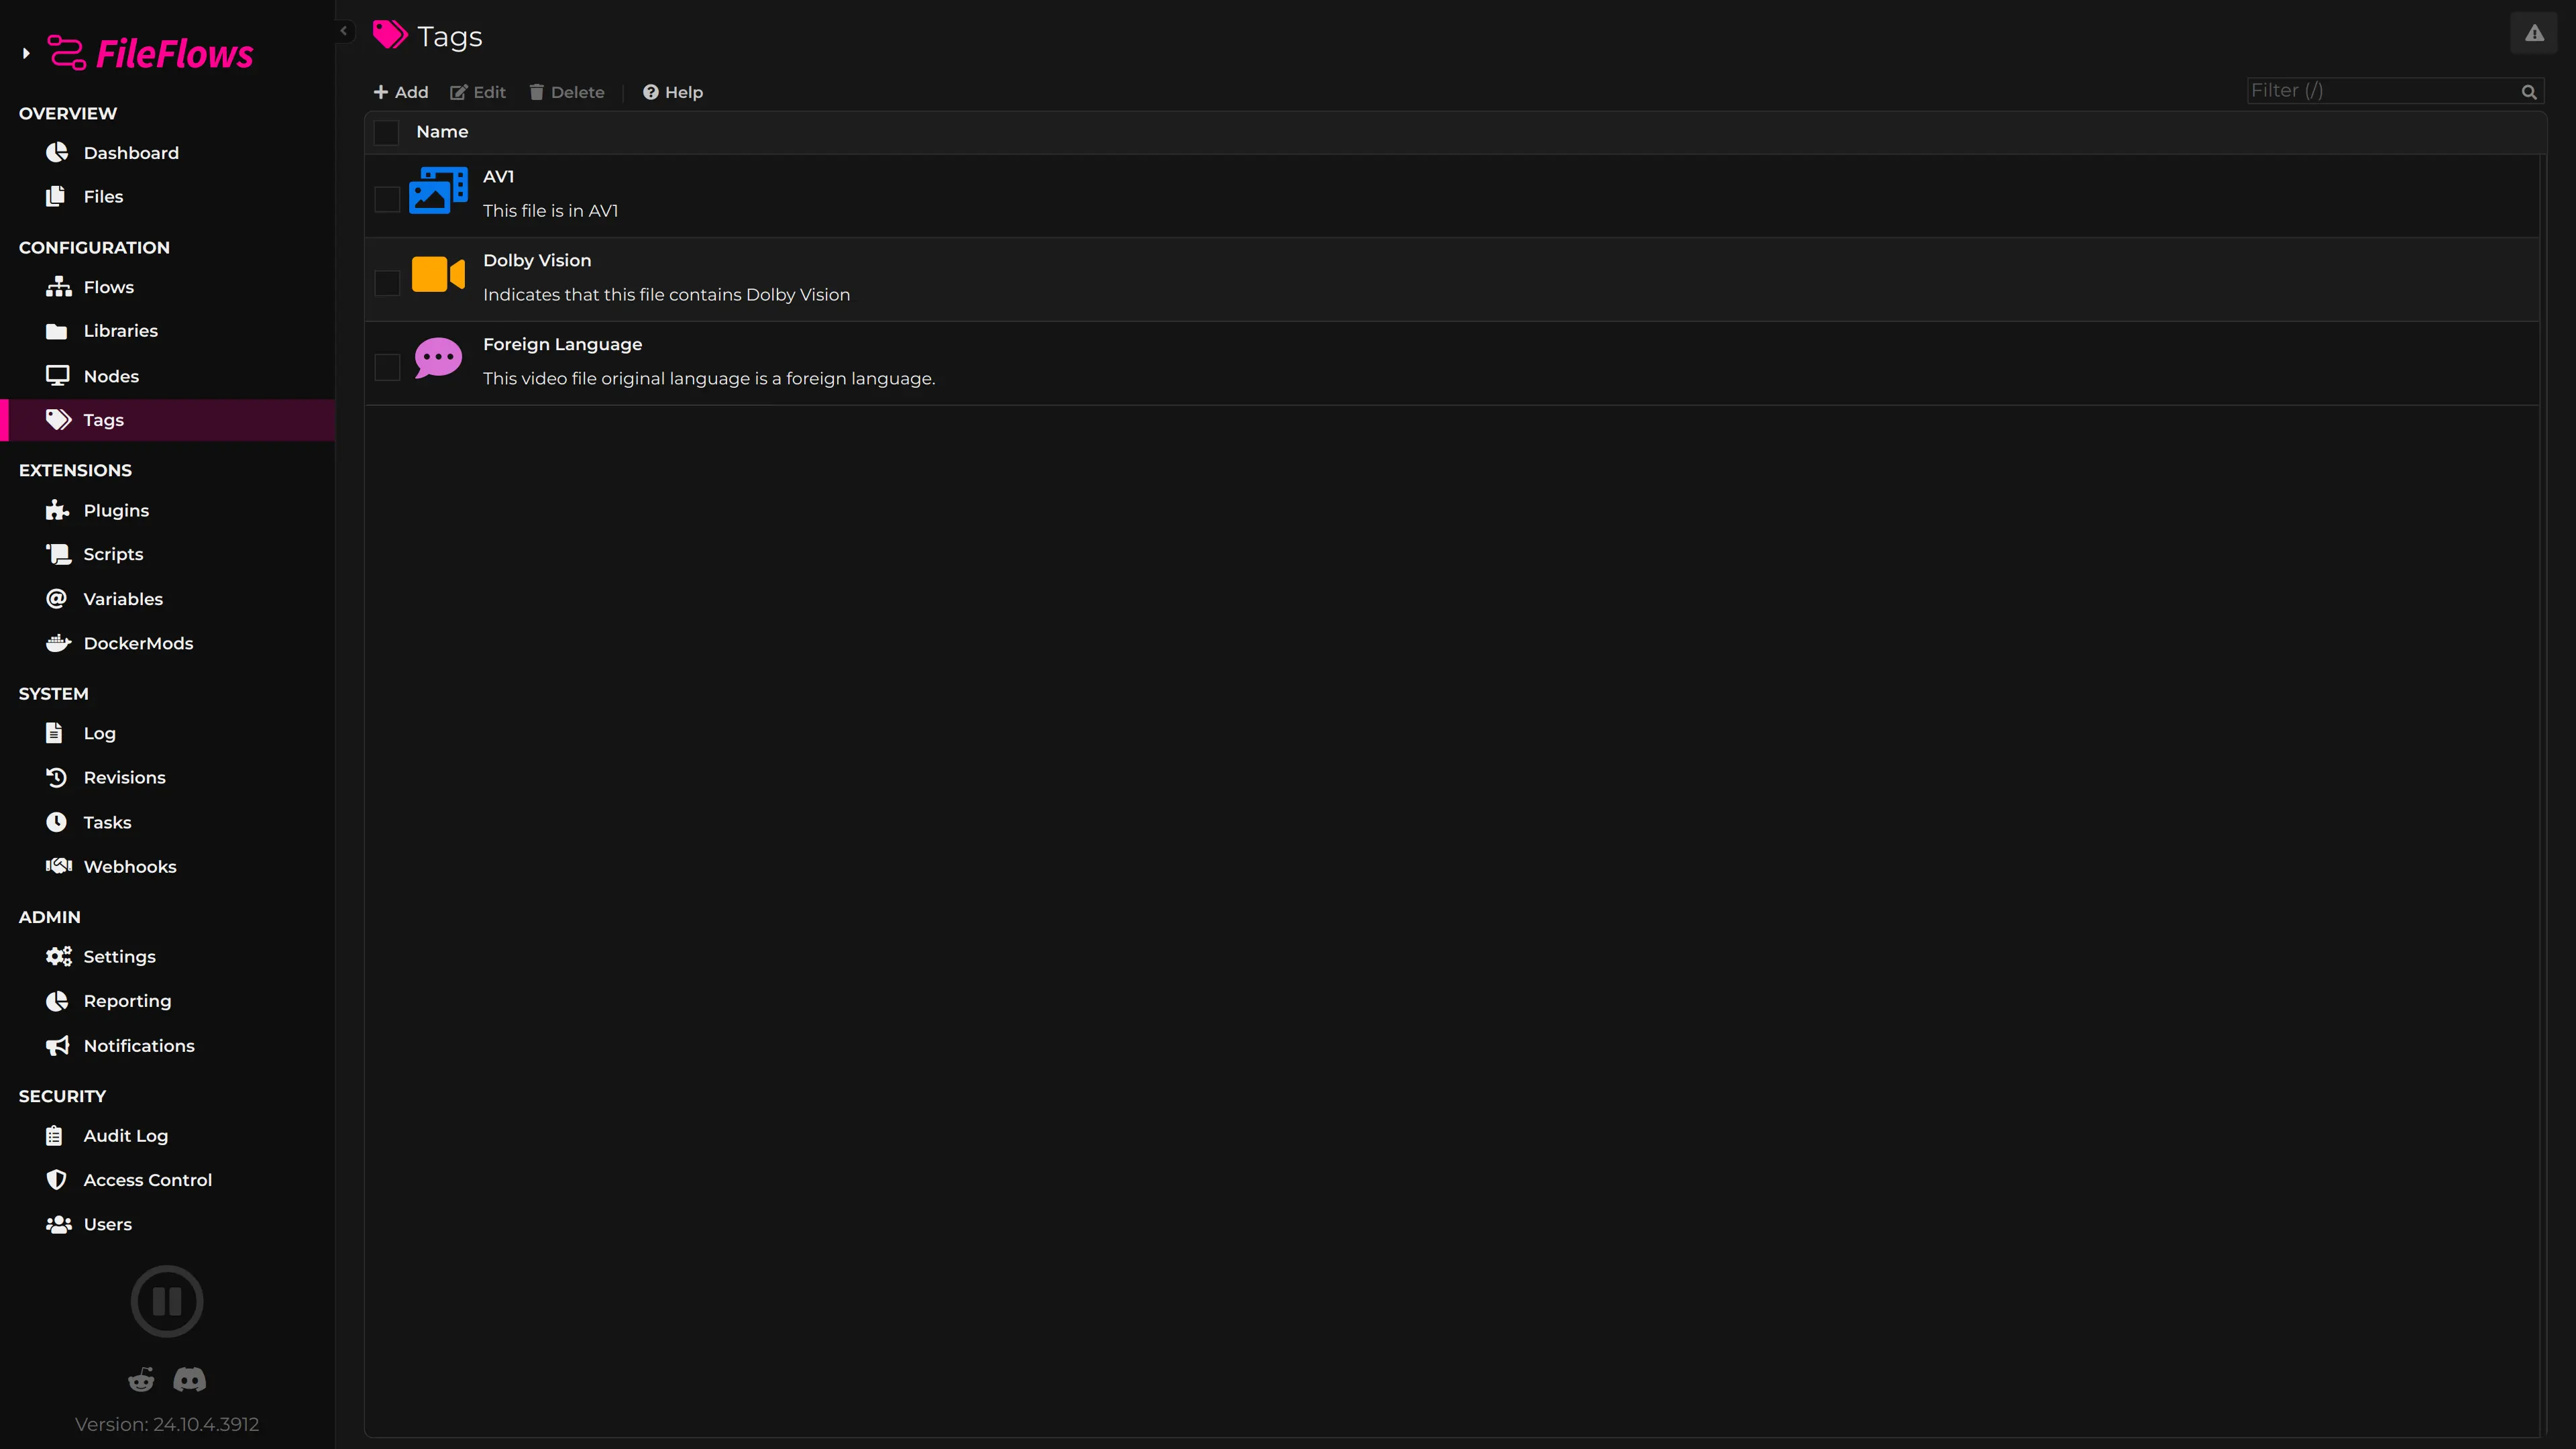Click 'This video file original language' description
The image size is (2576, 1449).
(x=709, y=379)
